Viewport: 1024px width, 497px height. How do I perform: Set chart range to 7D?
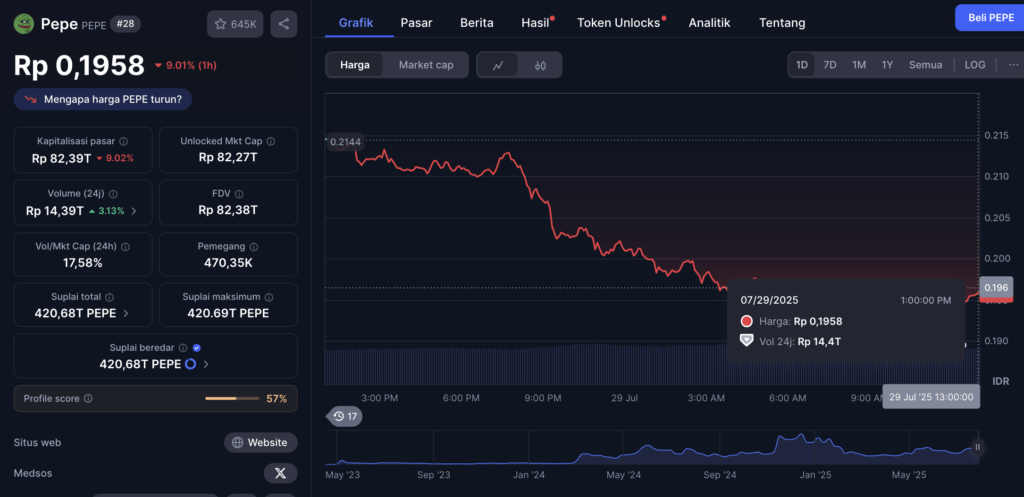[829, 65]
